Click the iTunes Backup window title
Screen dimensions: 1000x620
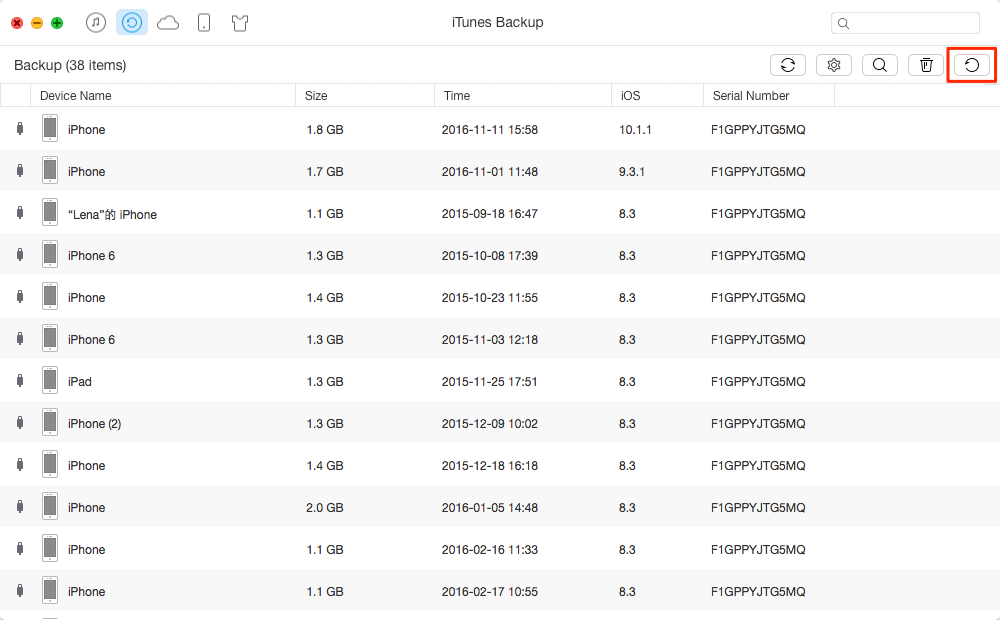497,22
